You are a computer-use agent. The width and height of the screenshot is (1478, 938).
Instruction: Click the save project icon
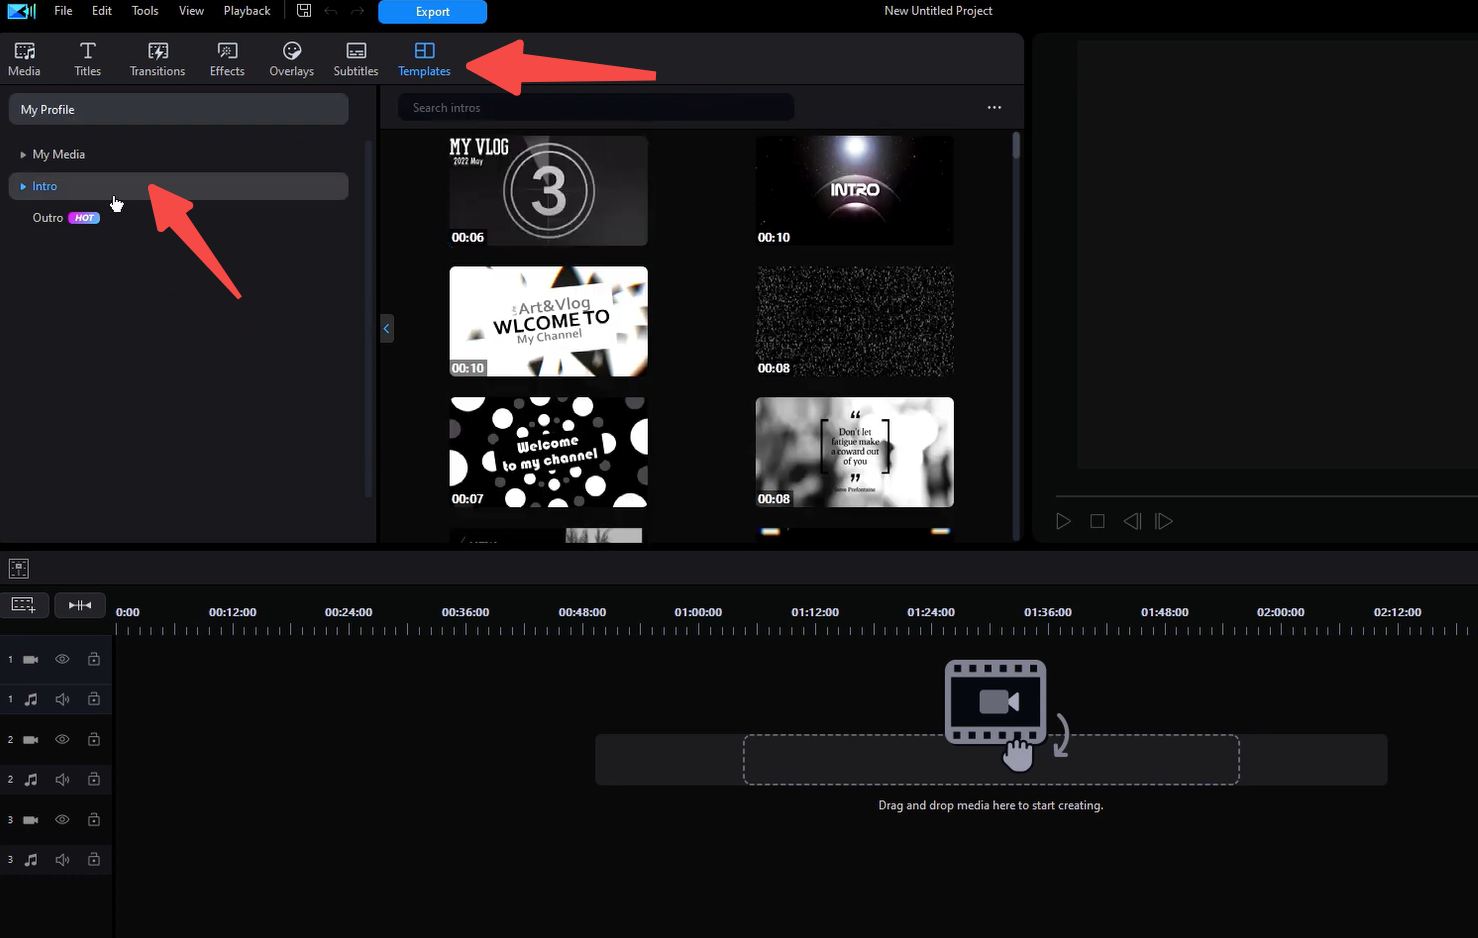click(304, 10)
